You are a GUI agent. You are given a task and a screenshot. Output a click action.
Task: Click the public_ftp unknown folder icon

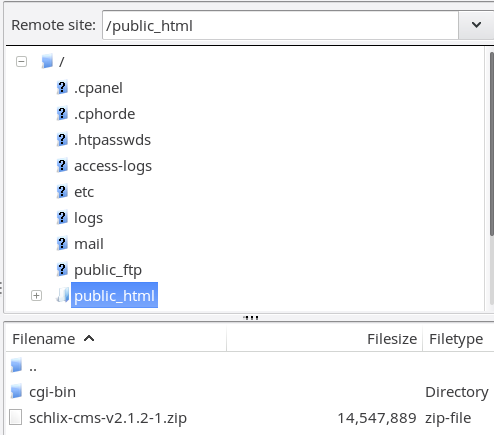[62, 269]
